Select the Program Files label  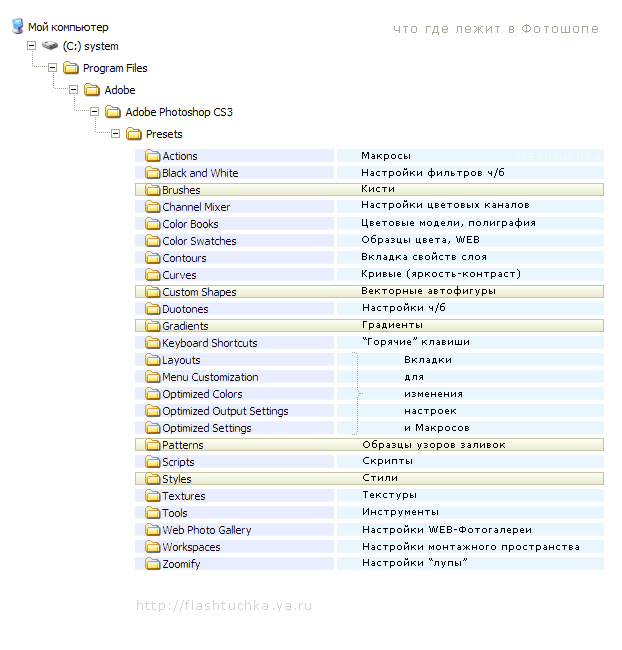pyautogui.click(x=115, y=68)
